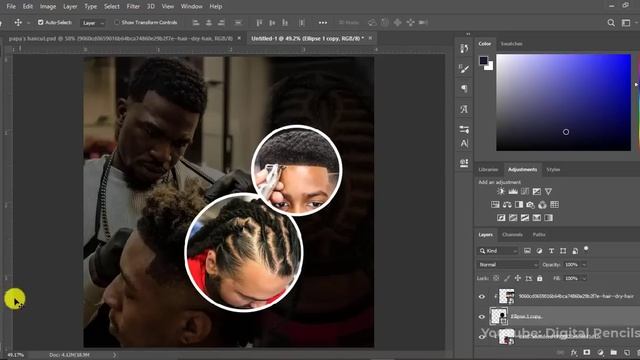Image resolution: width=640 pixels, height=360 pixels.
Task: Add a Photo Filter adjustment layer
Action: (x=531, y=204)
